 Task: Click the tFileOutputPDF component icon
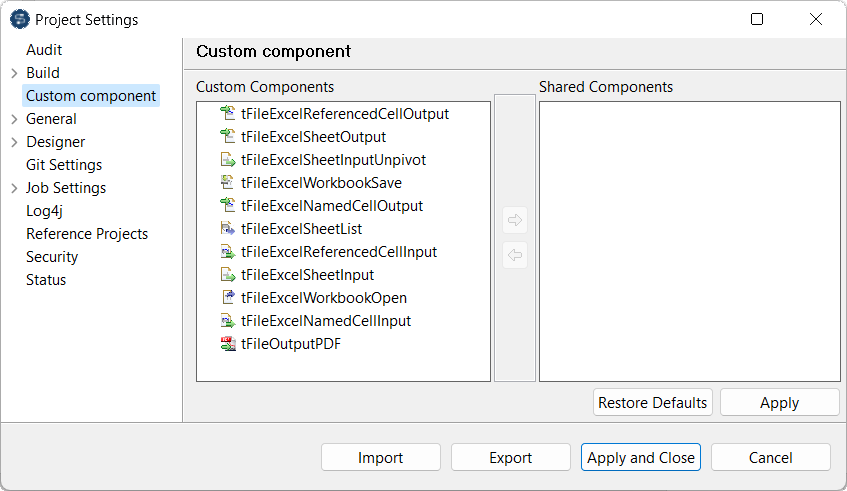coord(227,344)
